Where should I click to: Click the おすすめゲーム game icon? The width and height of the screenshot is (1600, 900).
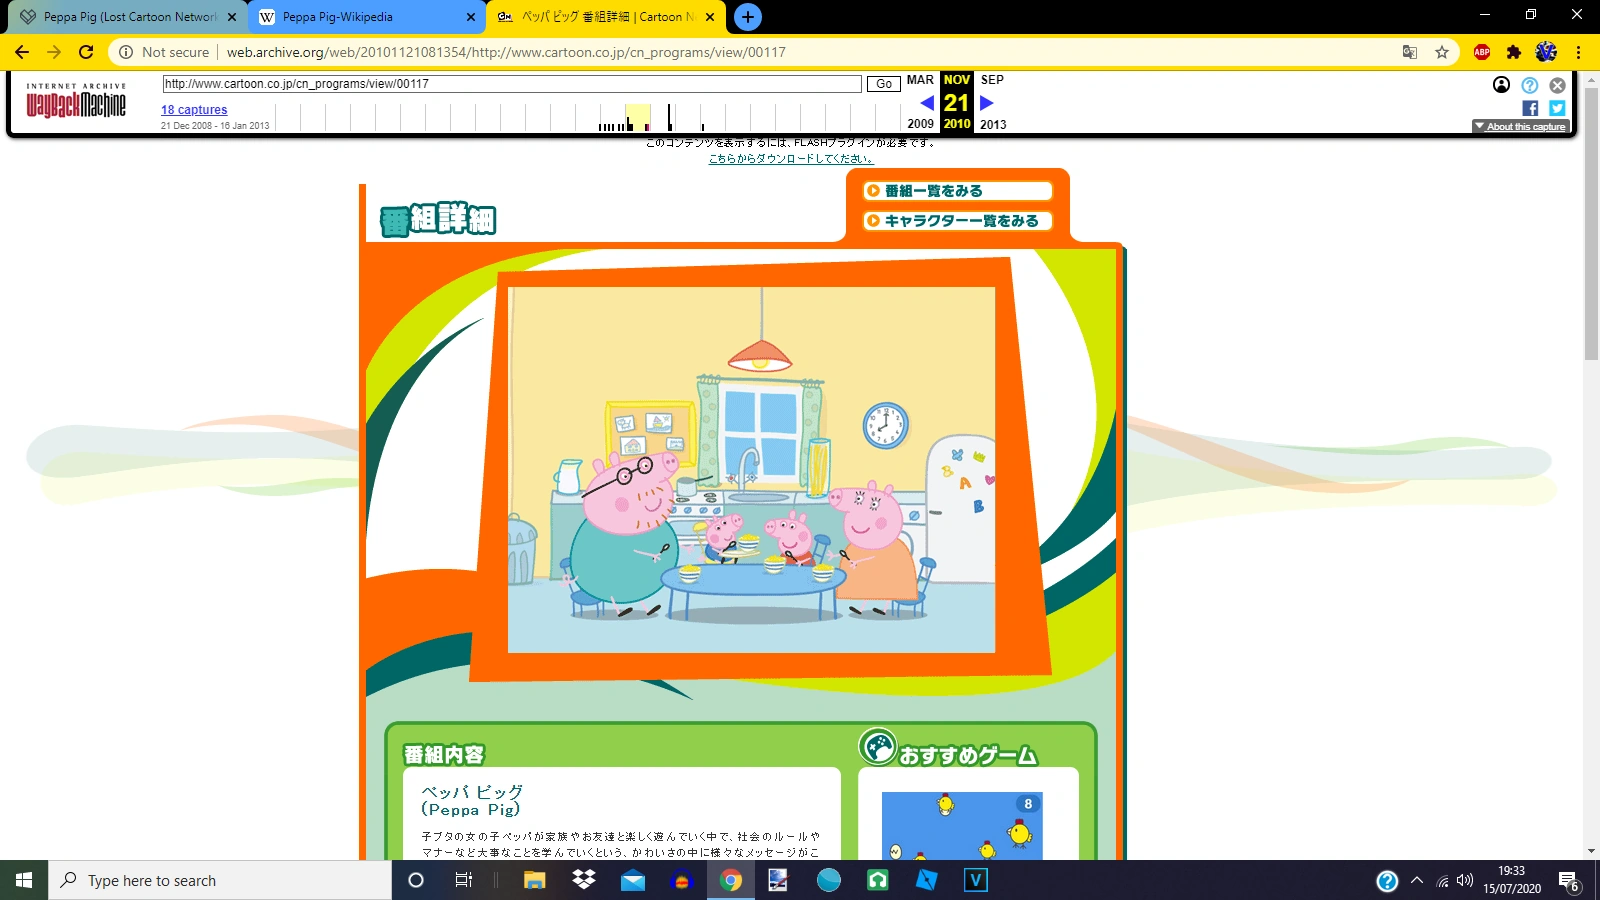pos(878,746)
